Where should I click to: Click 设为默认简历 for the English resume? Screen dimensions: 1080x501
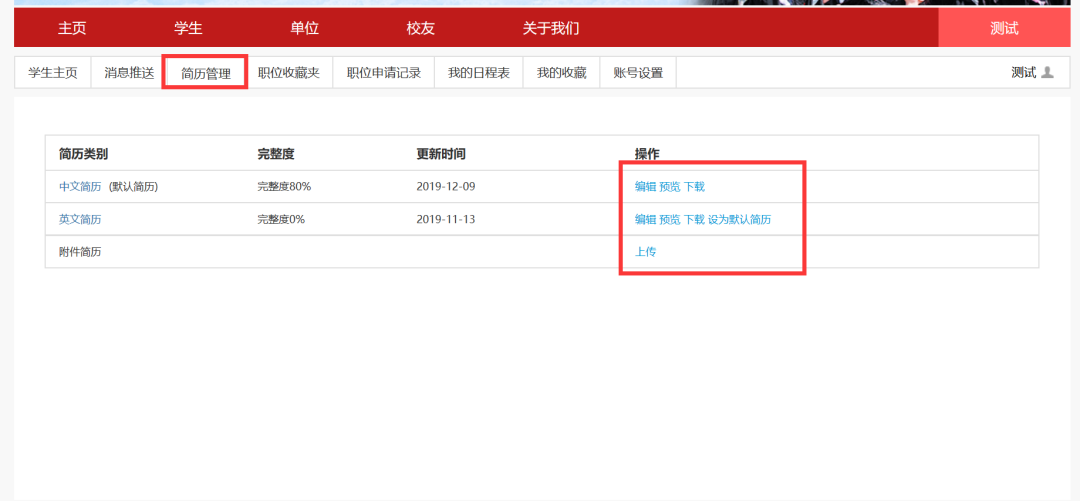739,220
